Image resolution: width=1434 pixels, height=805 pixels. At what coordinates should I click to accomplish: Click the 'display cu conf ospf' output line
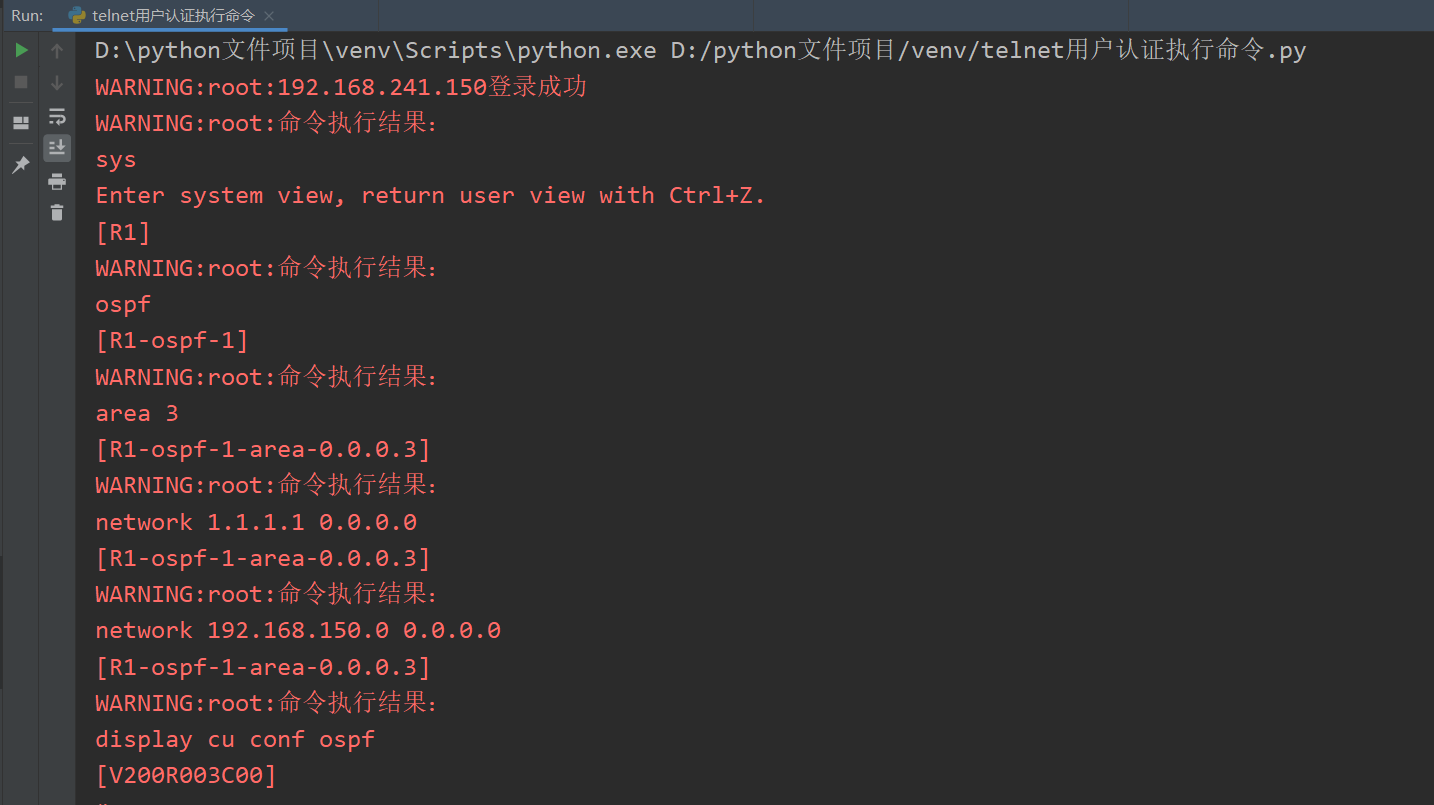pyautogui.click(x=234, y=739)
